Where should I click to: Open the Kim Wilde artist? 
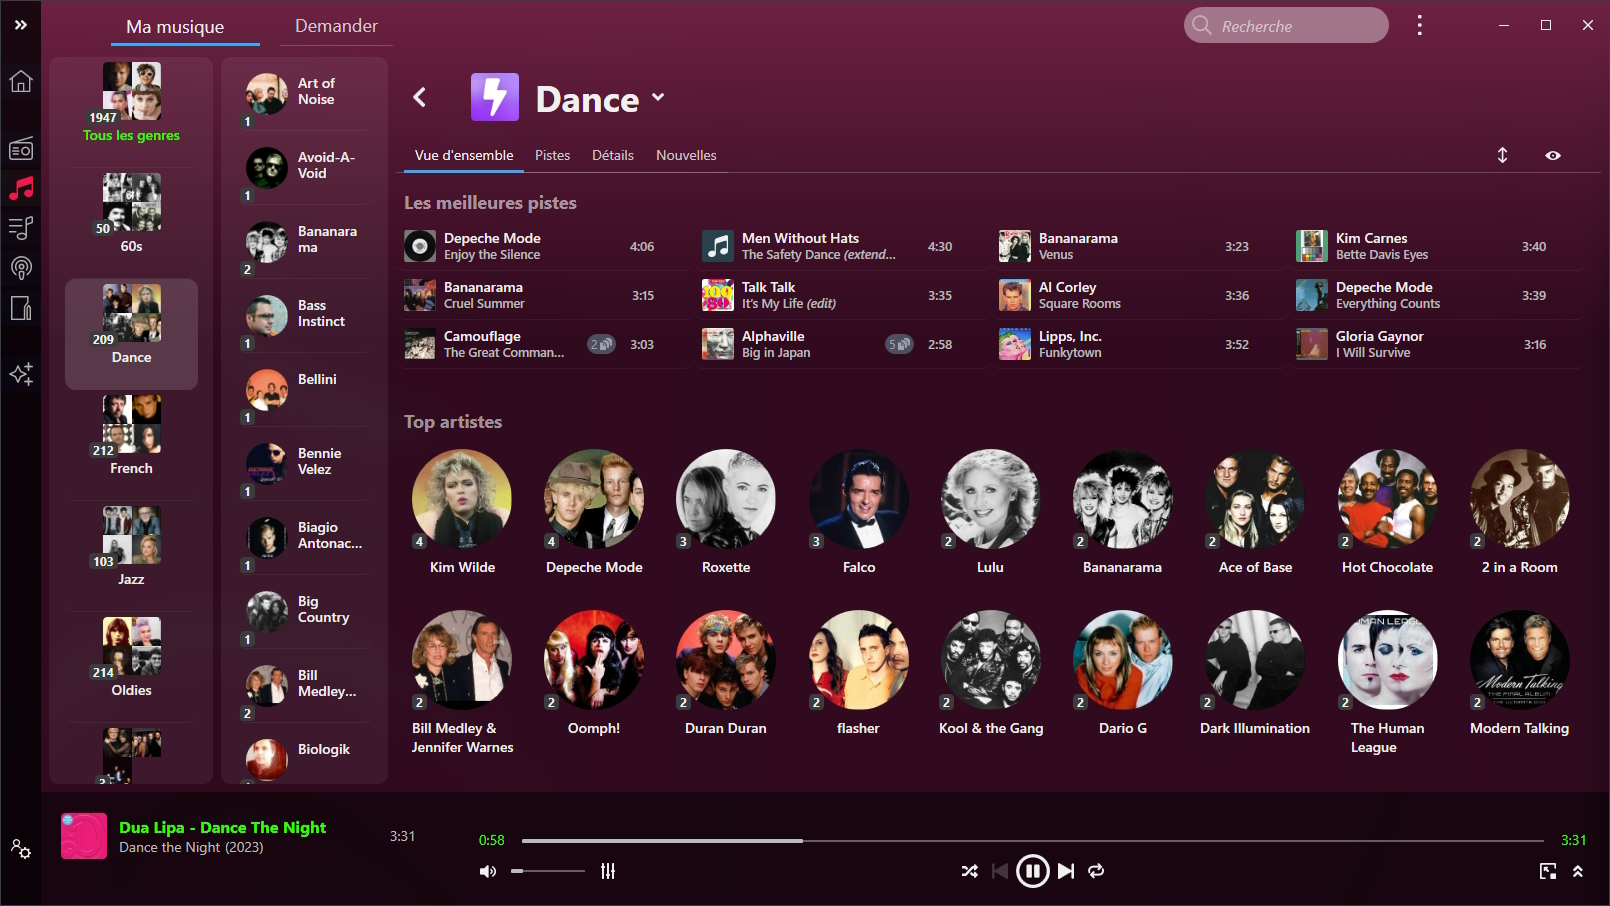coord(462,511)
